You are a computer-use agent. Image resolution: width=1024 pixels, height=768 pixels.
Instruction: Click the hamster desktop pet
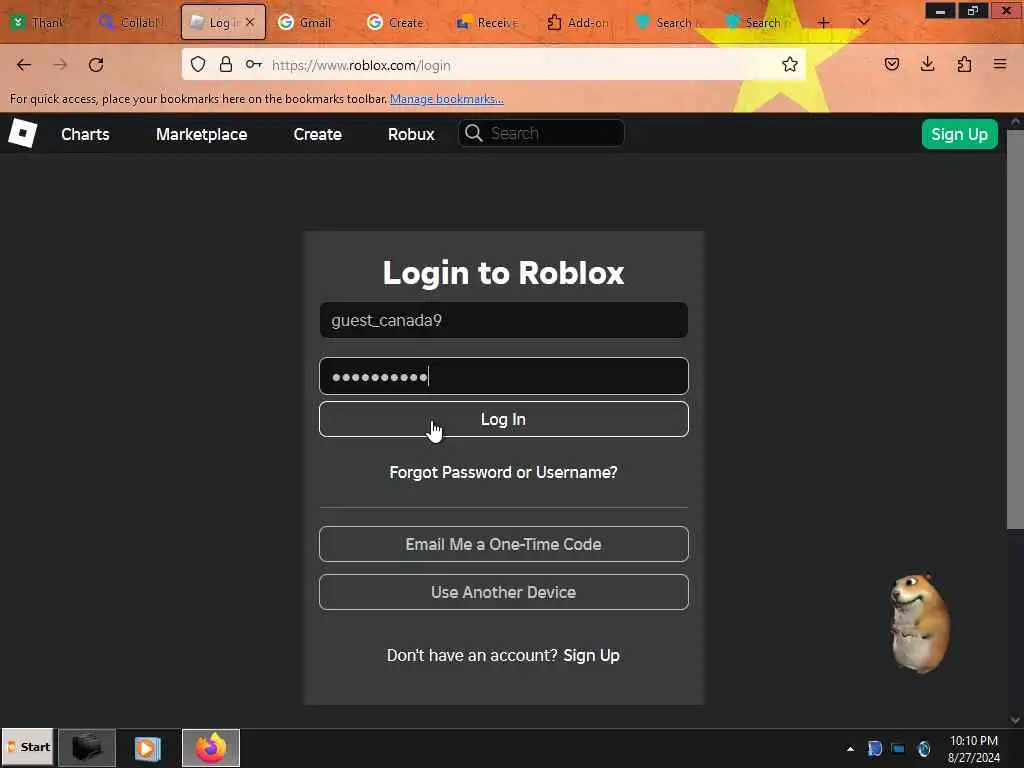point(920,622)
